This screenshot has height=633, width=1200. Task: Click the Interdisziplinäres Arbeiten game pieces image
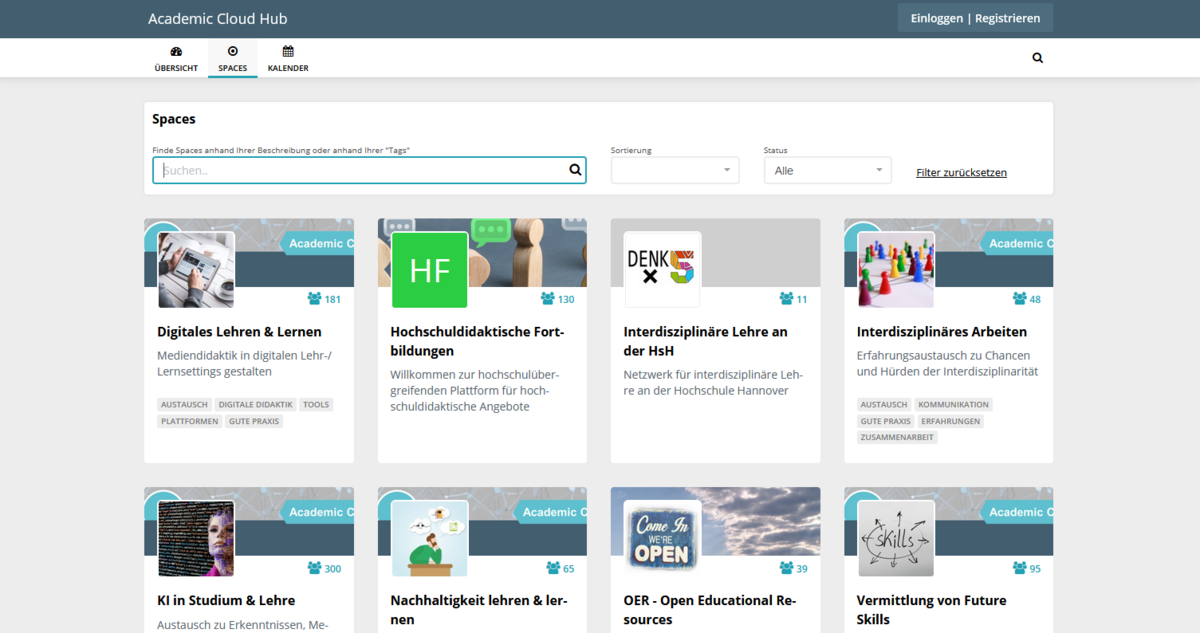[x=896, y=270]
